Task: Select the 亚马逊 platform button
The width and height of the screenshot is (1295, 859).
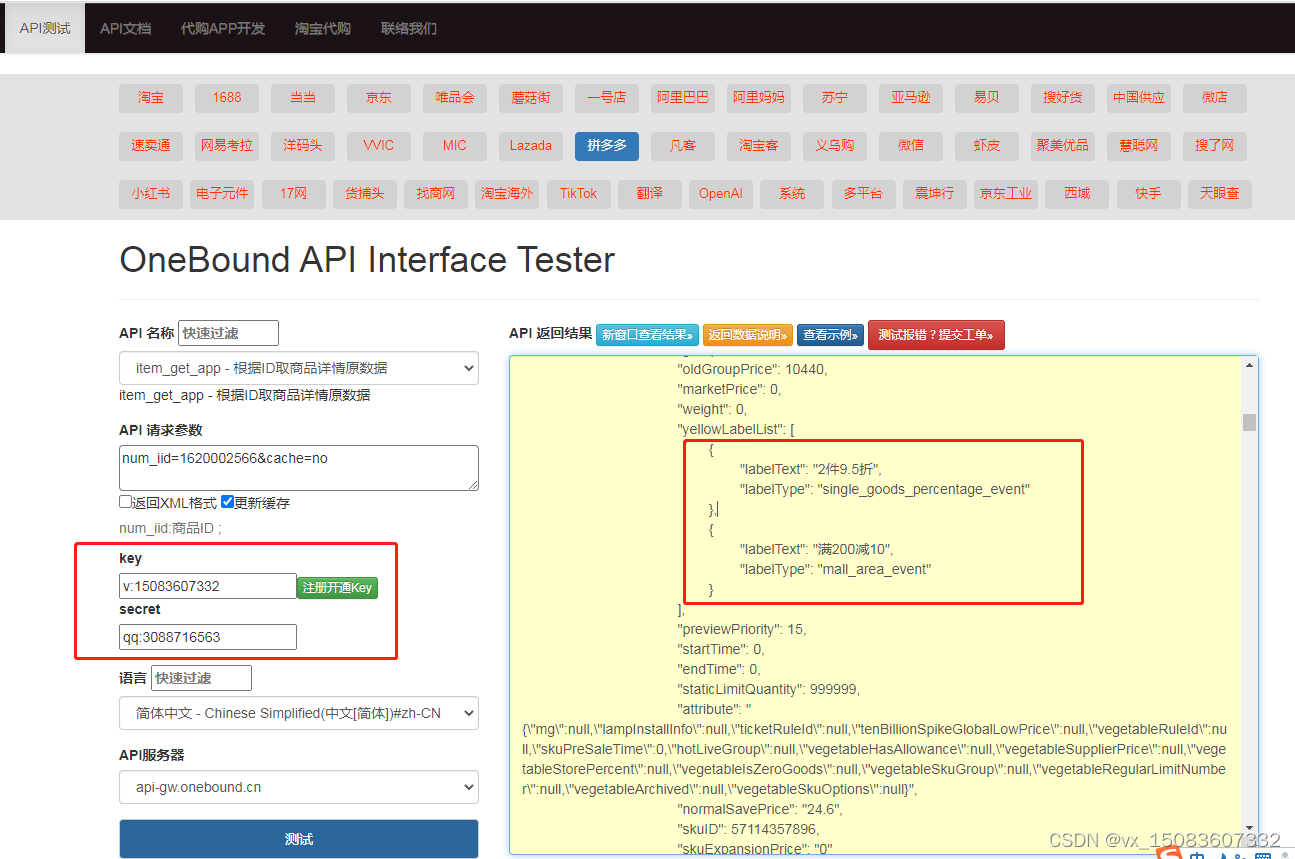Action: click(911, 97)
